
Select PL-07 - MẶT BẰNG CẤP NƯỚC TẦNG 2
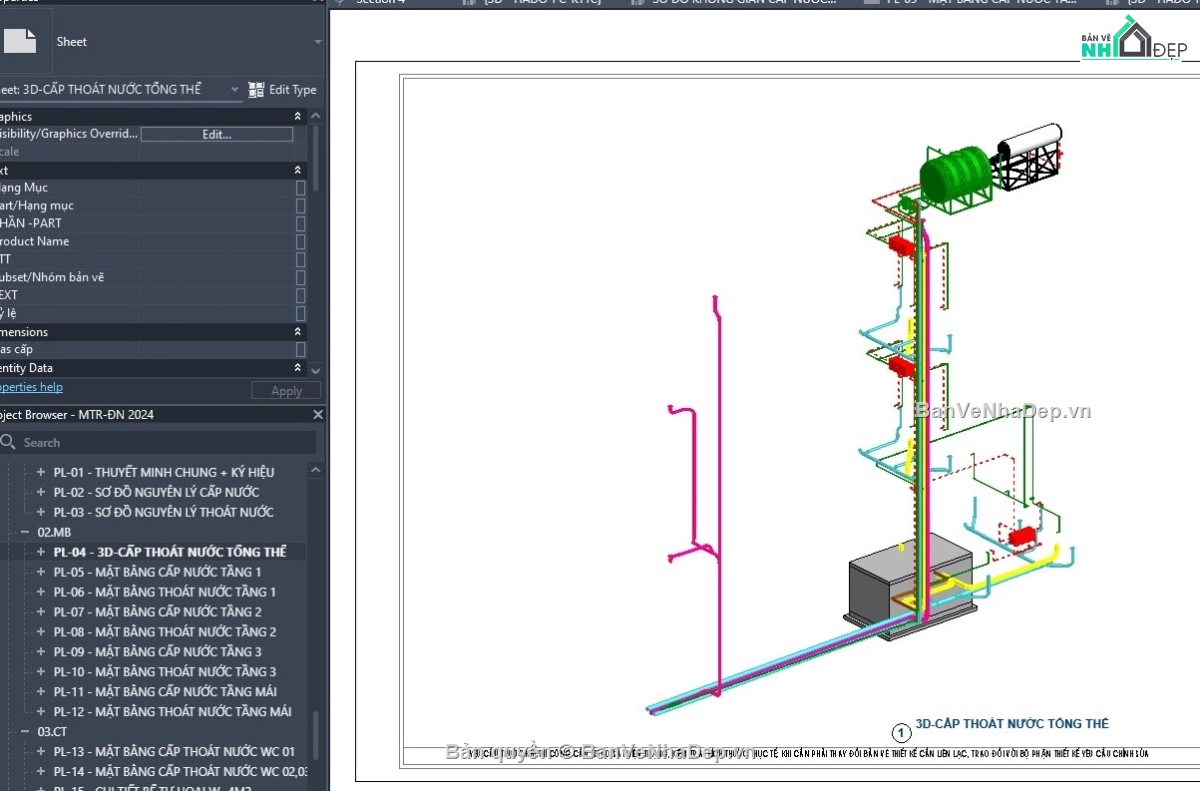point(158,612)
